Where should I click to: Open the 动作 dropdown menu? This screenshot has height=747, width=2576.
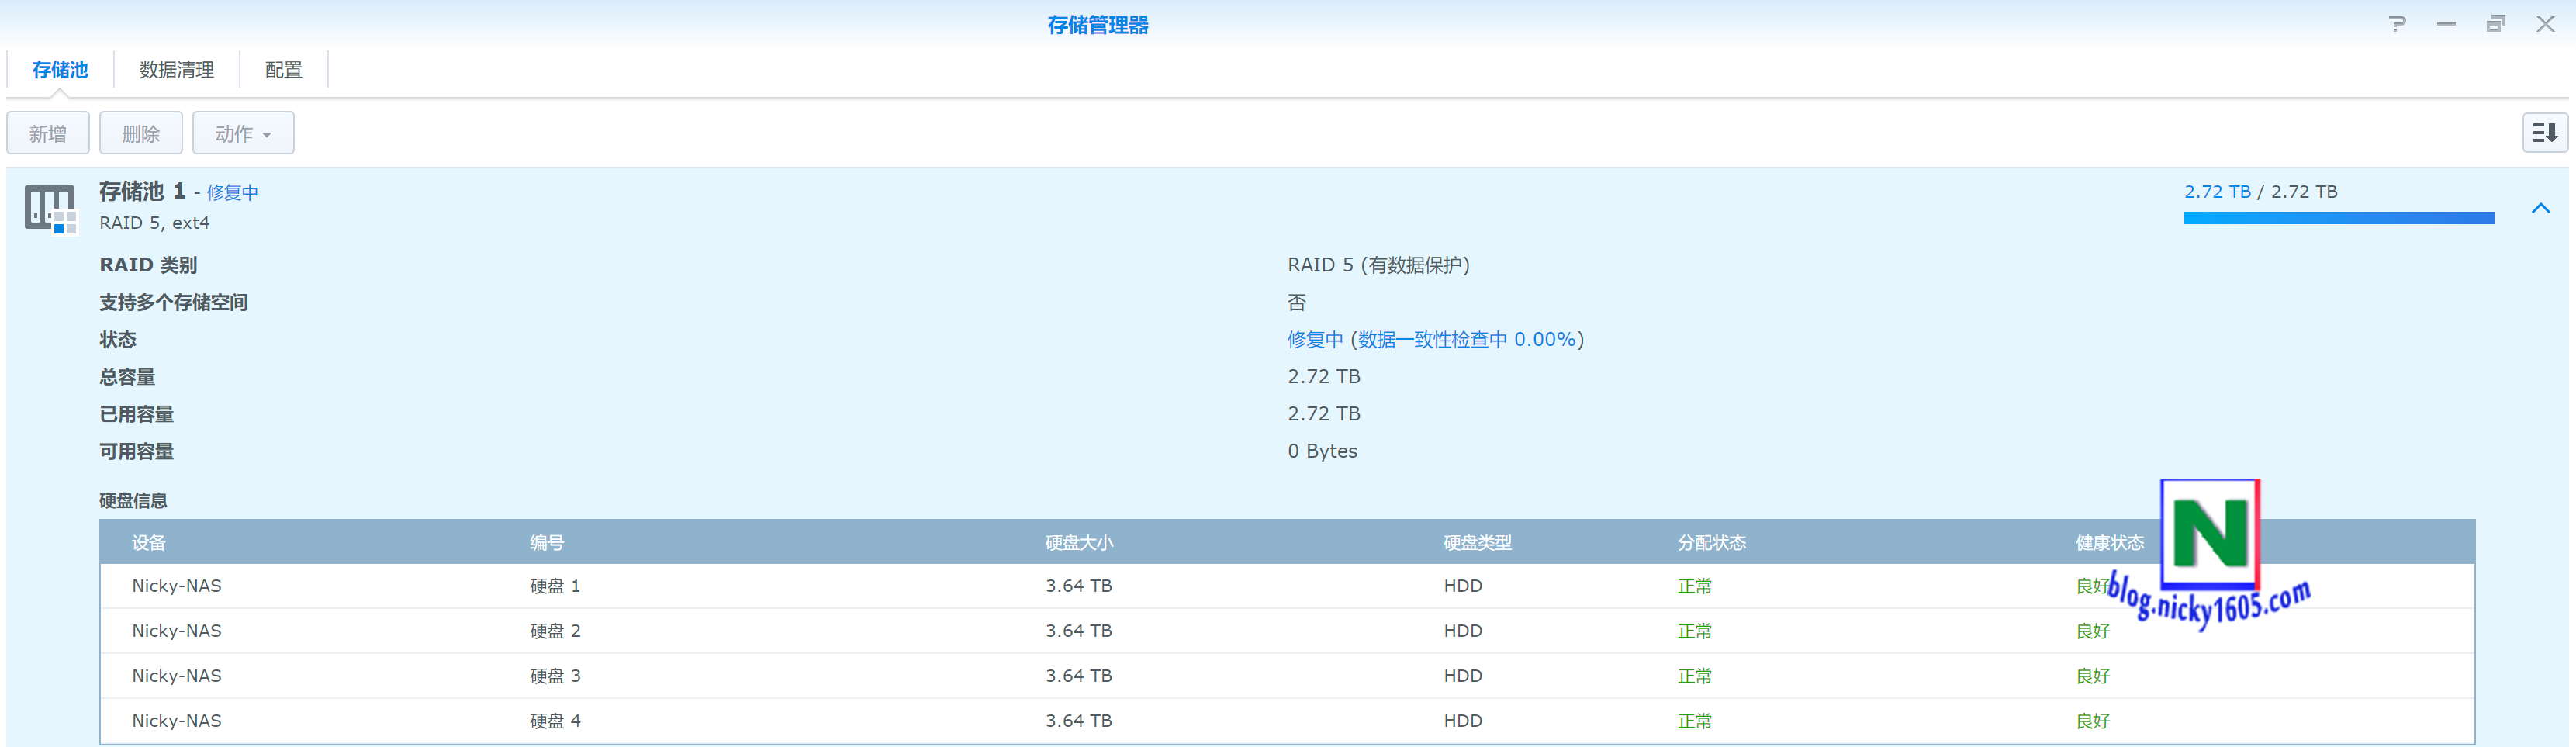click(x=243, y=133)
